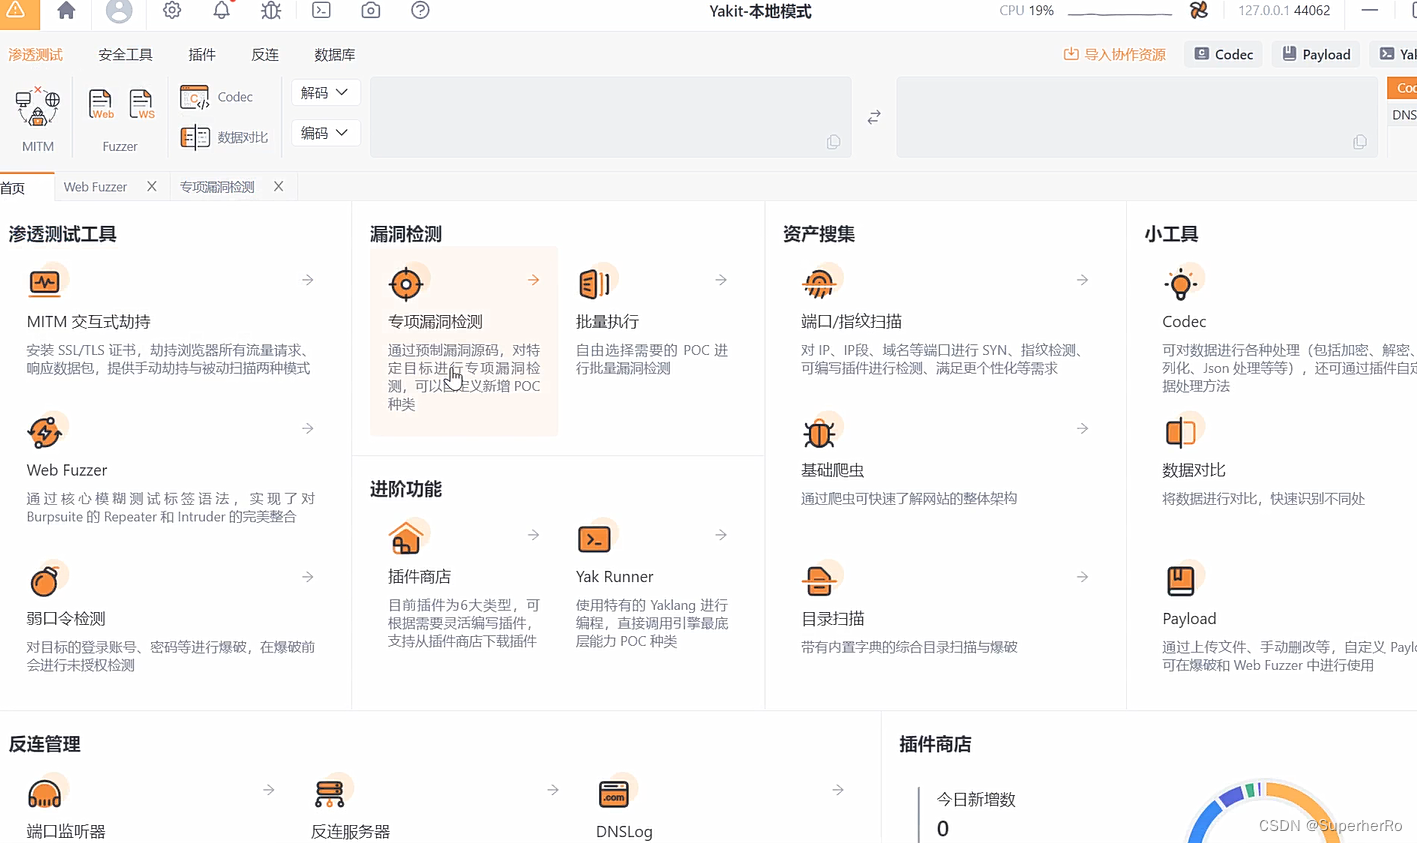Open the DNSLog icon
This screenshot has height=843, width=1417.
(x=614, y=794)
